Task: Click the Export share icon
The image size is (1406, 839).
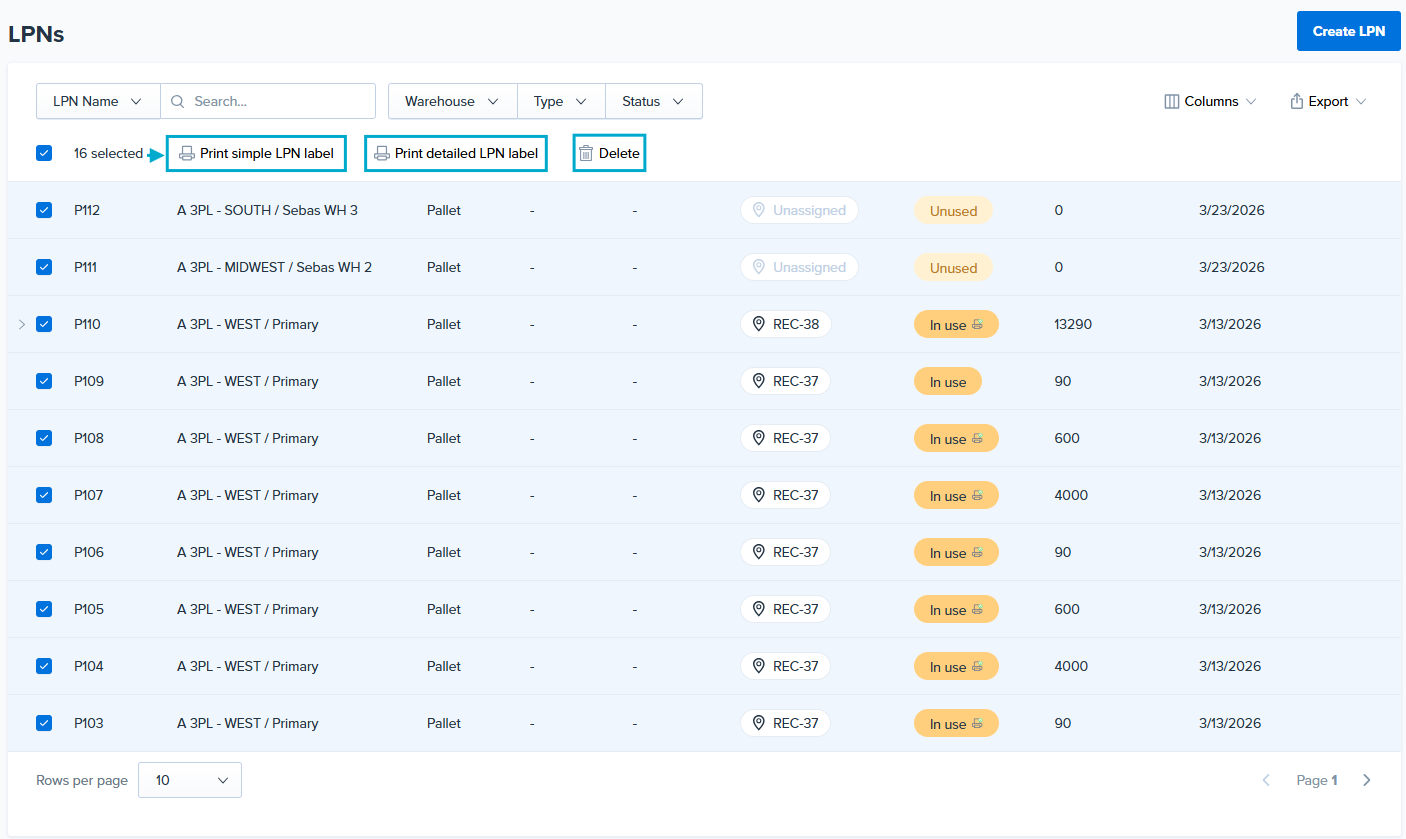Action: [1296, 101]
